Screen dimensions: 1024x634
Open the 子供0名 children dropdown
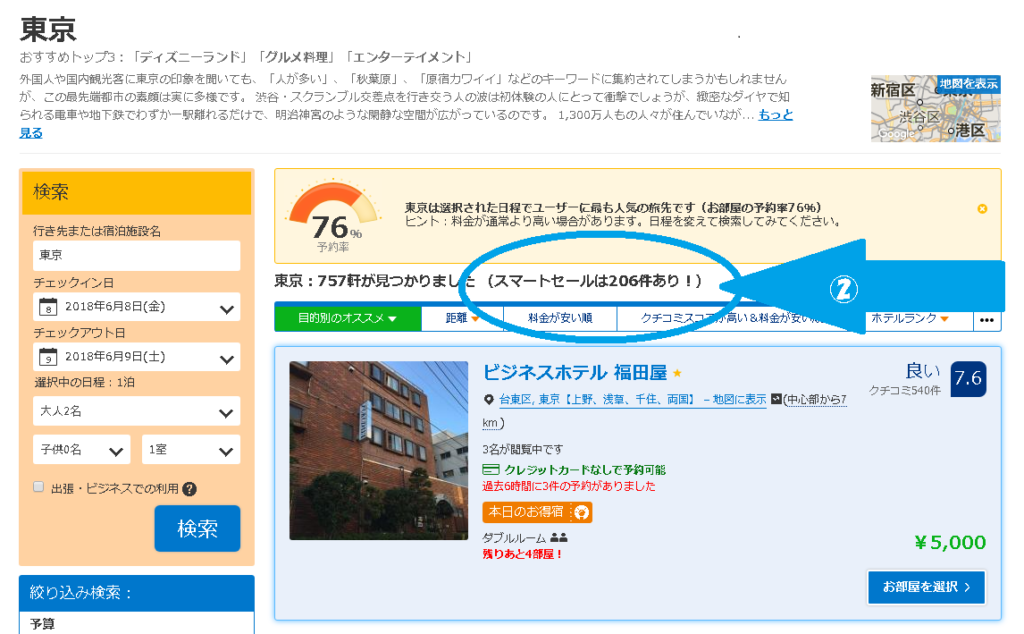tap(81, 450)
